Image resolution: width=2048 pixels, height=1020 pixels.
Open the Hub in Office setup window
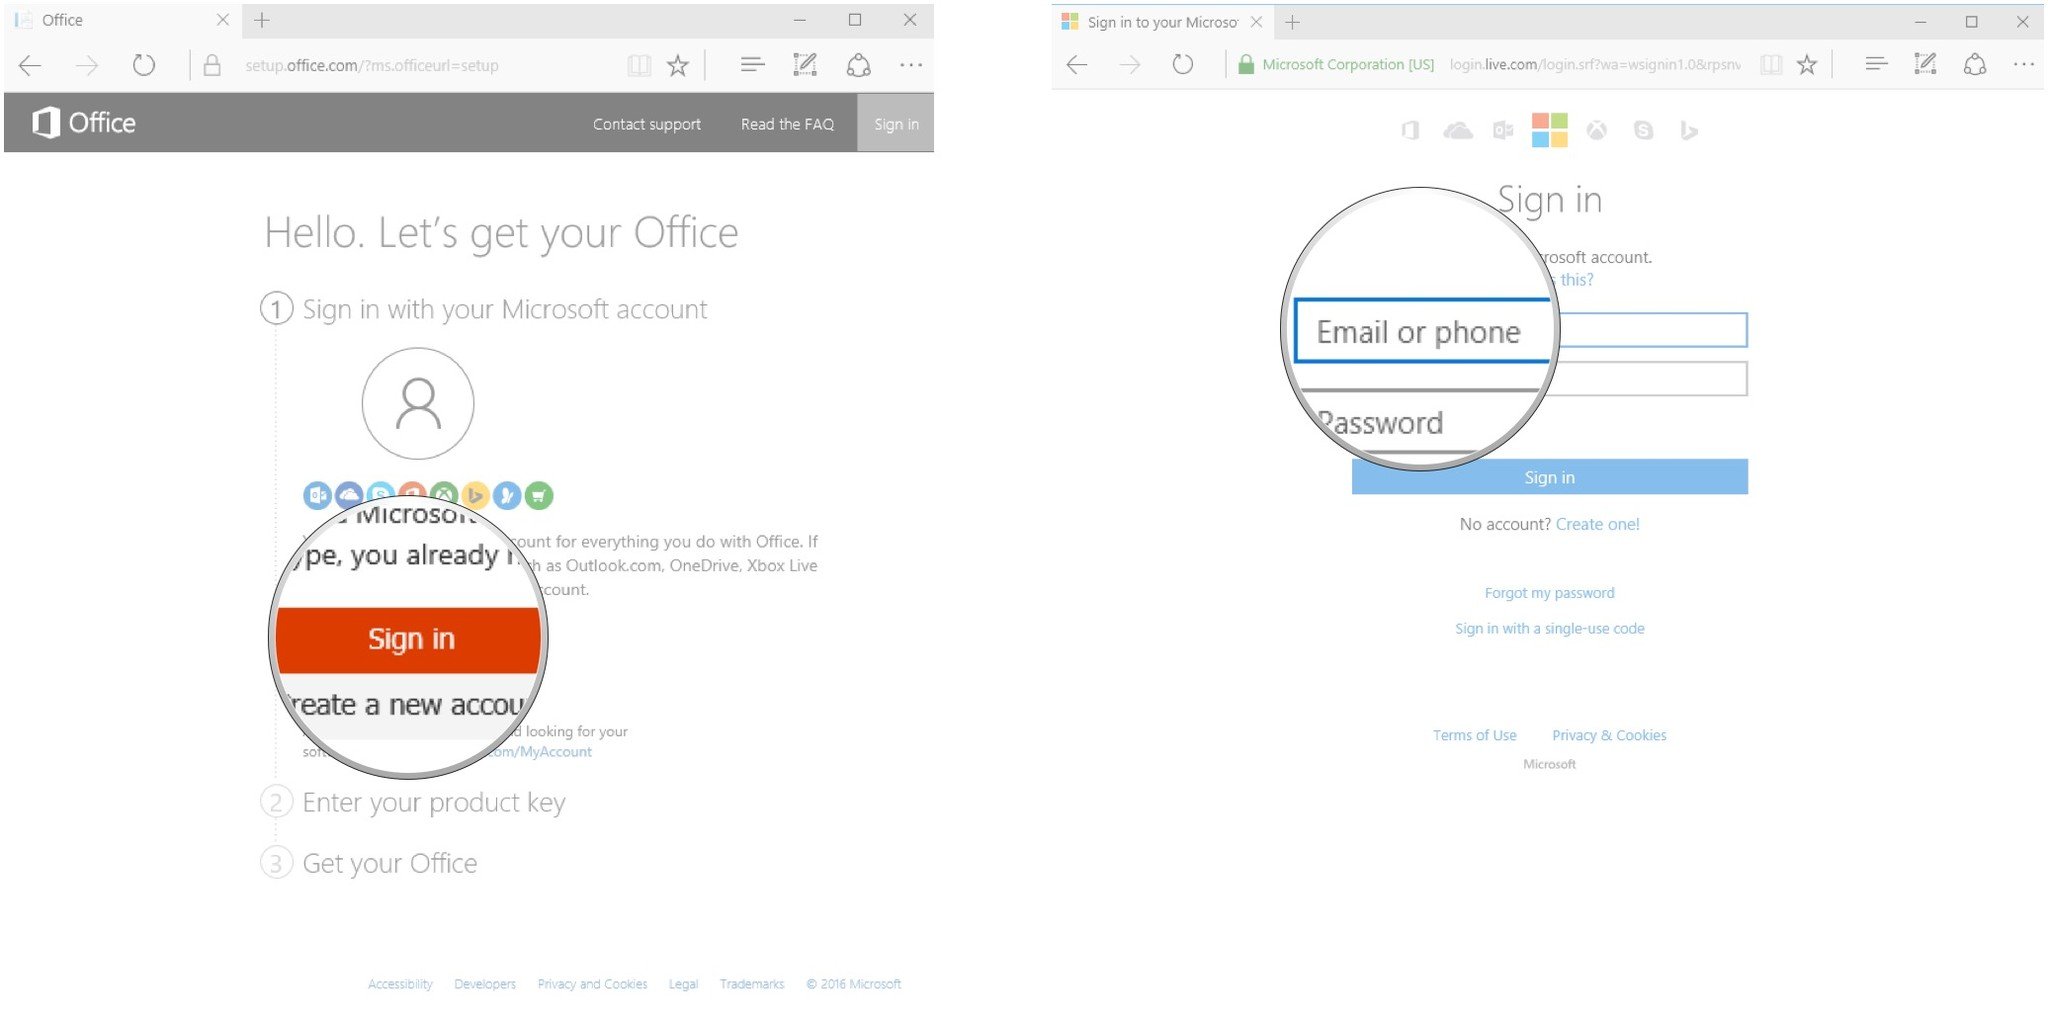click(753, 65)
